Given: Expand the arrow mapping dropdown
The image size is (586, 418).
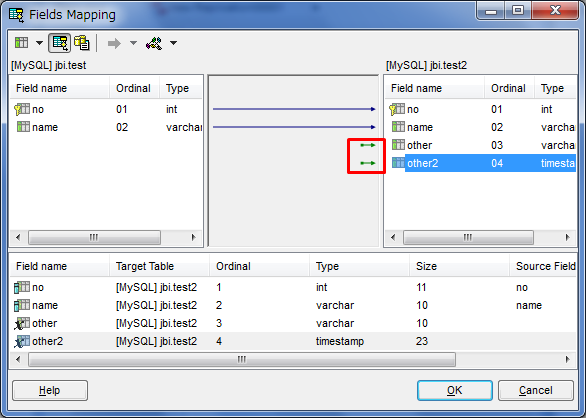Looking at the screenshot, I should [133, 43].
